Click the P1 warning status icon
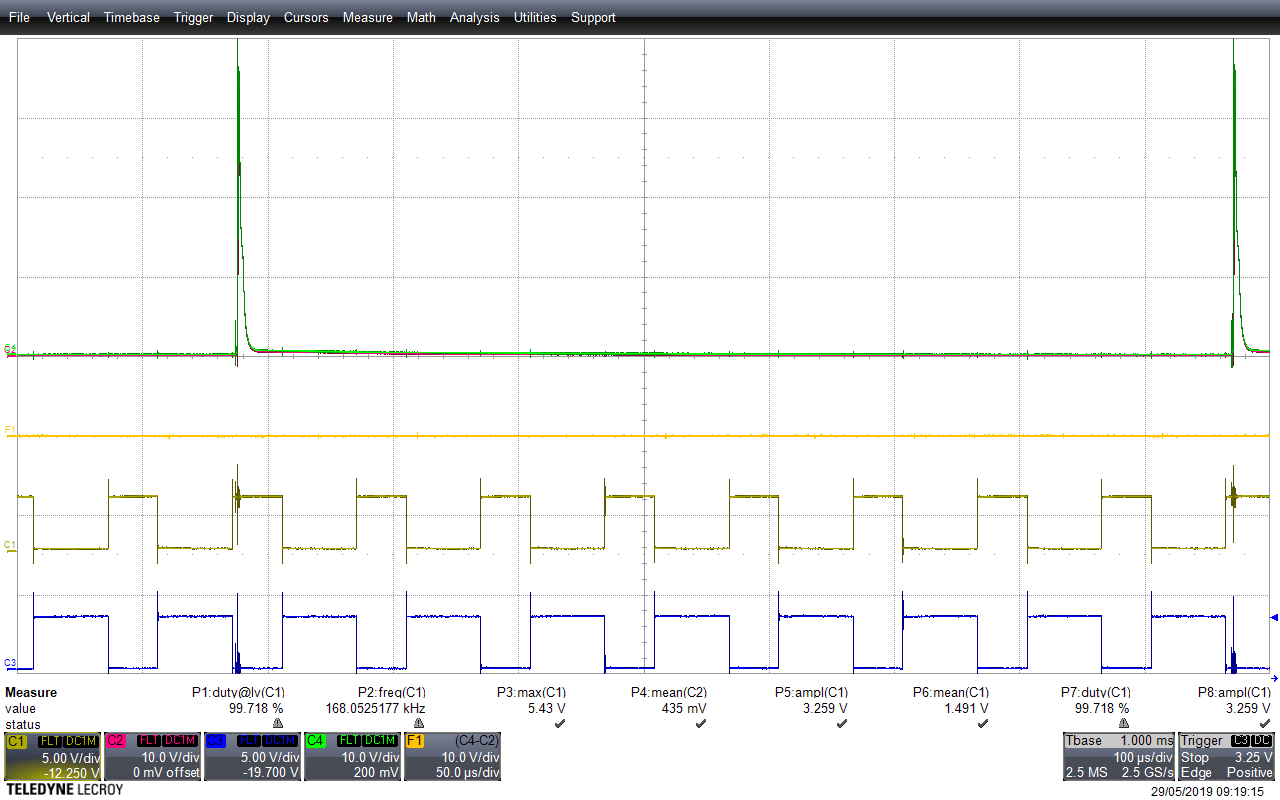1280x800 pixels. (x=278, y=723)
